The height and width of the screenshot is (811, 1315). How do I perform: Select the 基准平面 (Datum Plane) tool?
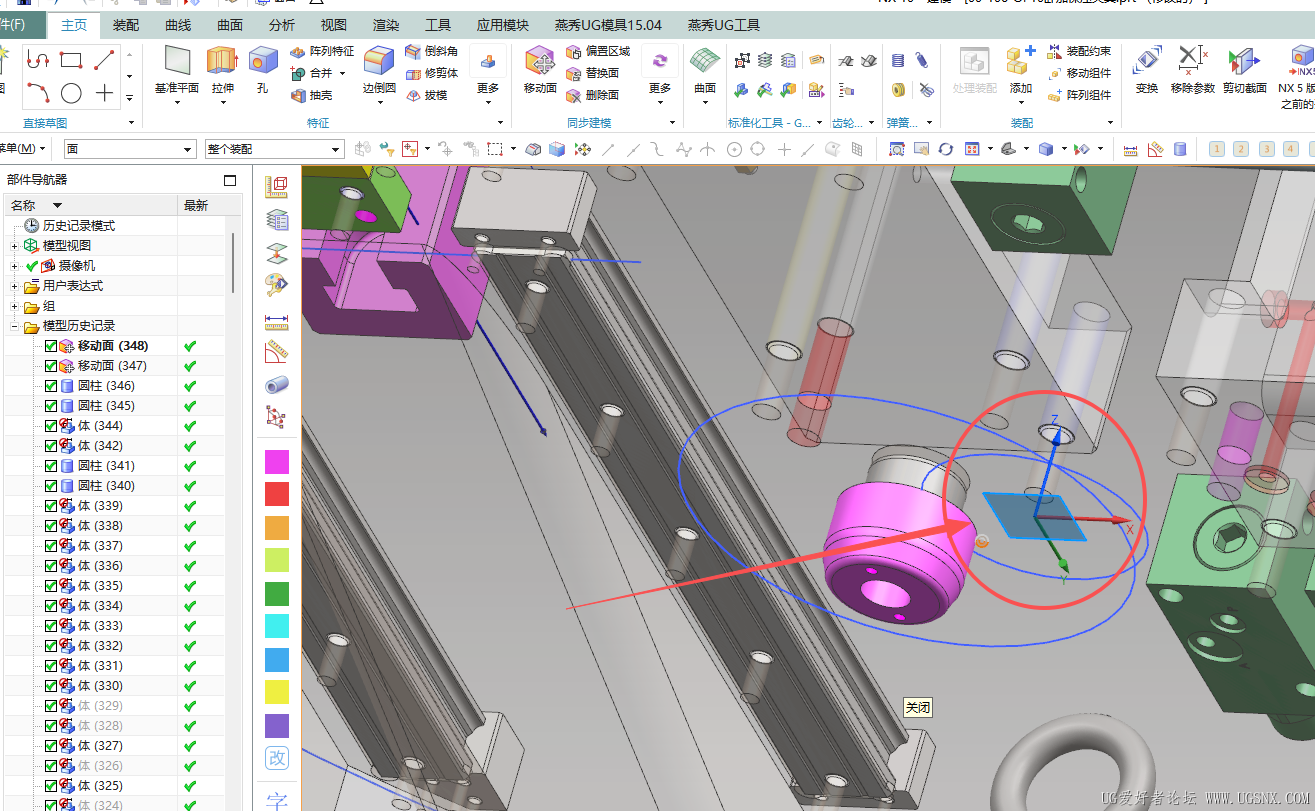(x=177, y=63)
